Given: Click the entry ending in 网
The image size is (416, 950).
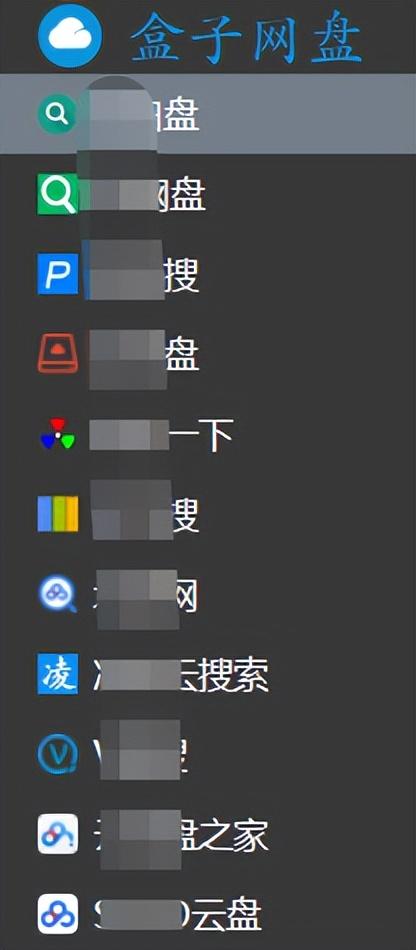Looking at the screenshot, I should coord(208,594).
